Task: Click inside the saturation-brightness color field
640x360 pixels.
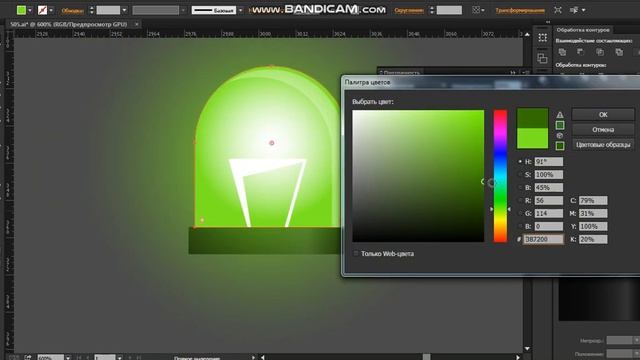Action: pos(418,176)
